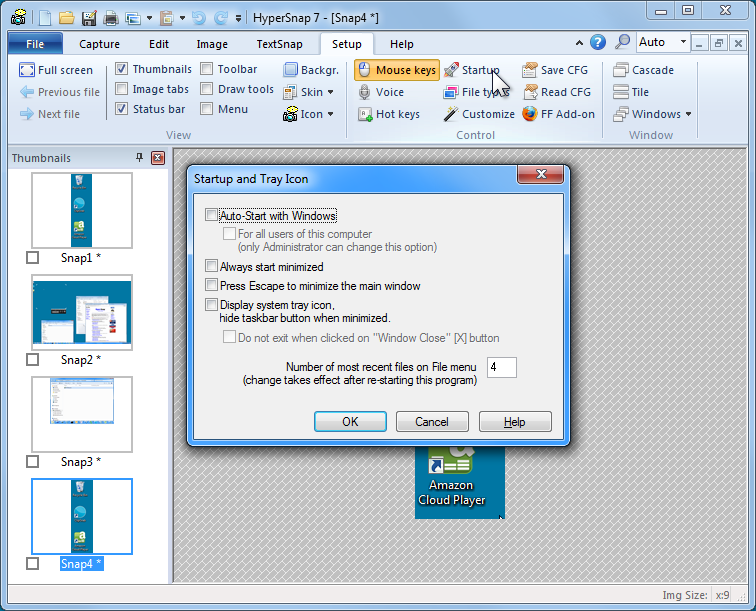Screen dimensions: 756x611
Task: Enable Auto-Start with Windows checkbox
Action: 211,215
